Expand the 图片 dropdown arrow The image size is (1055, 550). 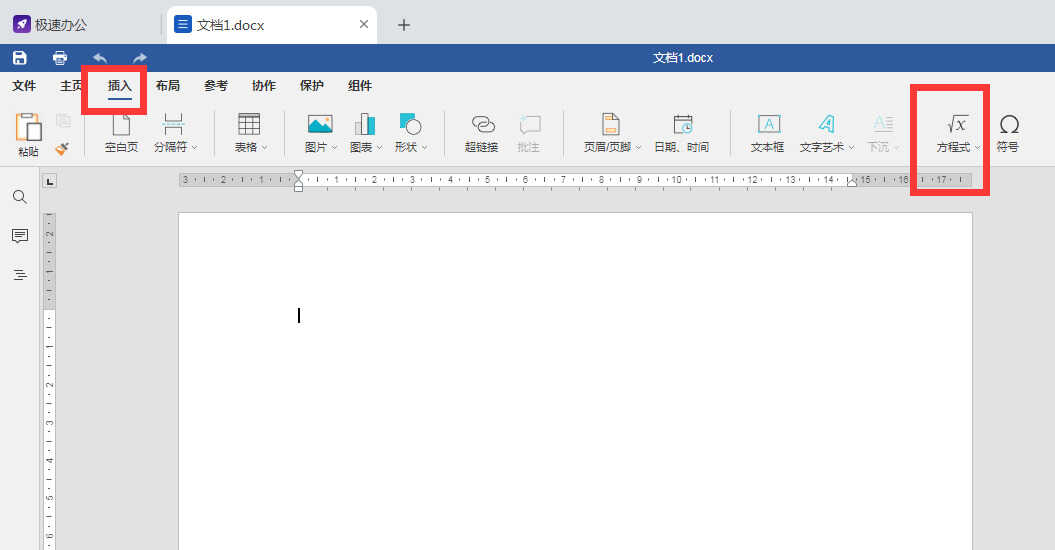click(334, 147)
